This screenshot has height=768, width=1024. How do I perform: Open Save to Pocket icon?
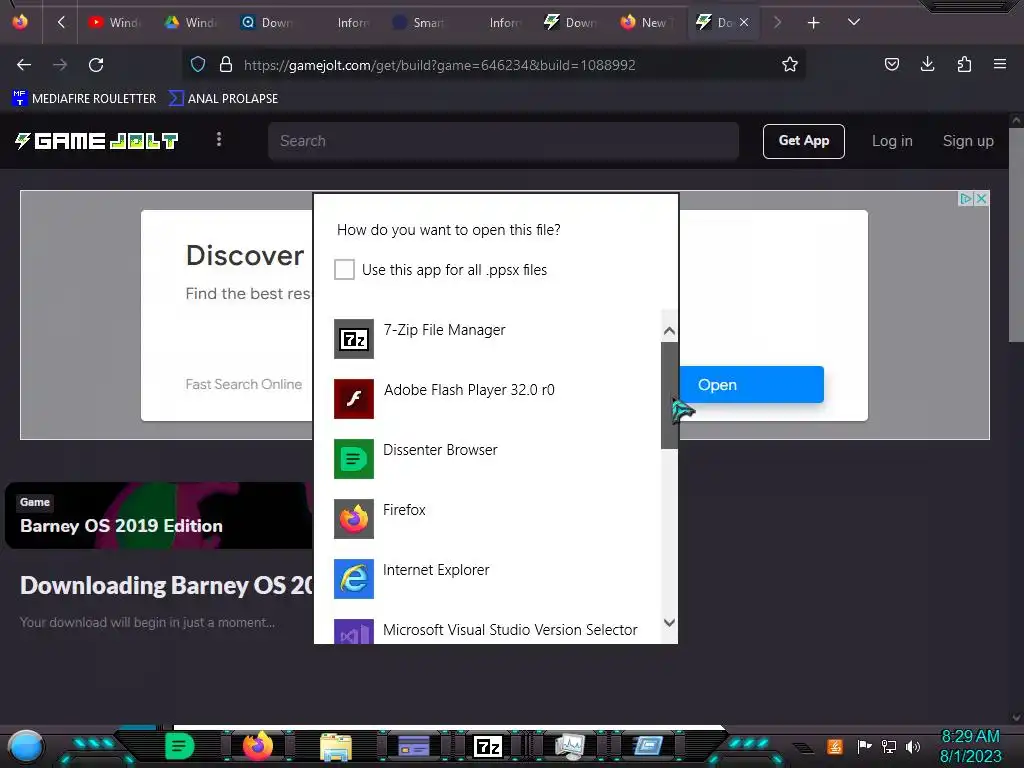coord(891,64)
